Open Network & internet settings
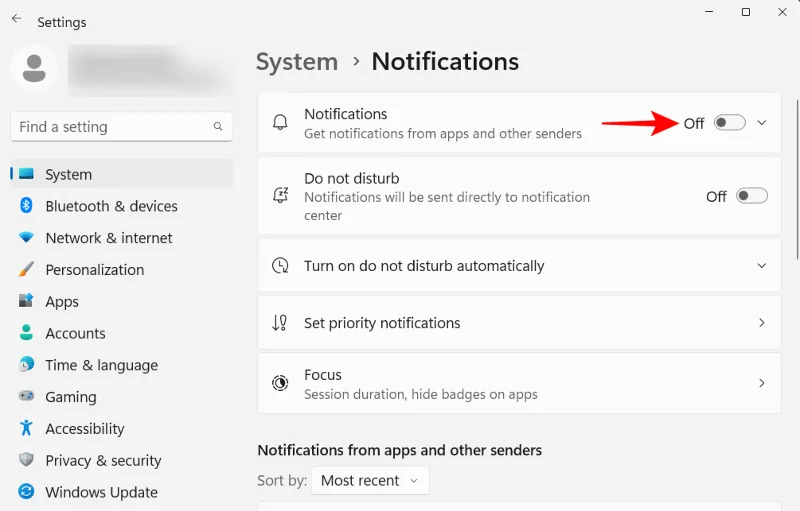This screenshot has width=800, height=511. 109,238
